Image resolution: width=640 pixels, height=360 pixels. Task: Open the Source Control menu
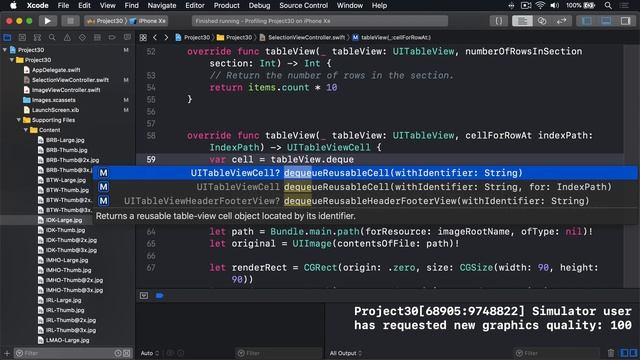tap(303, 6)
